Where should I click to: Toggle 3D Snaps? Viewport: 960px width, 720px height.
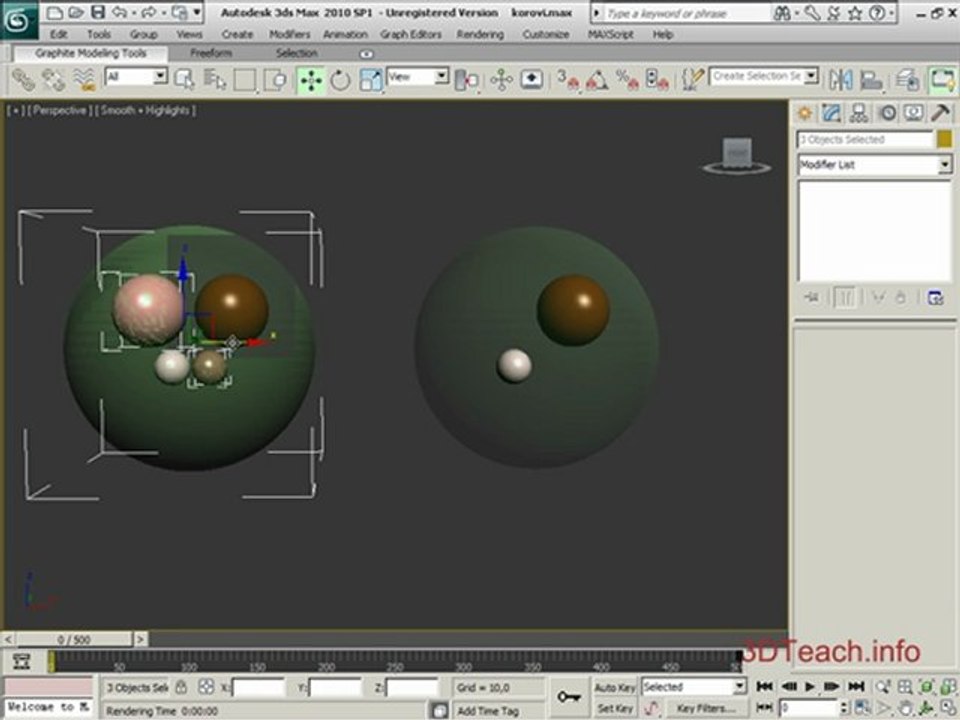568,80
